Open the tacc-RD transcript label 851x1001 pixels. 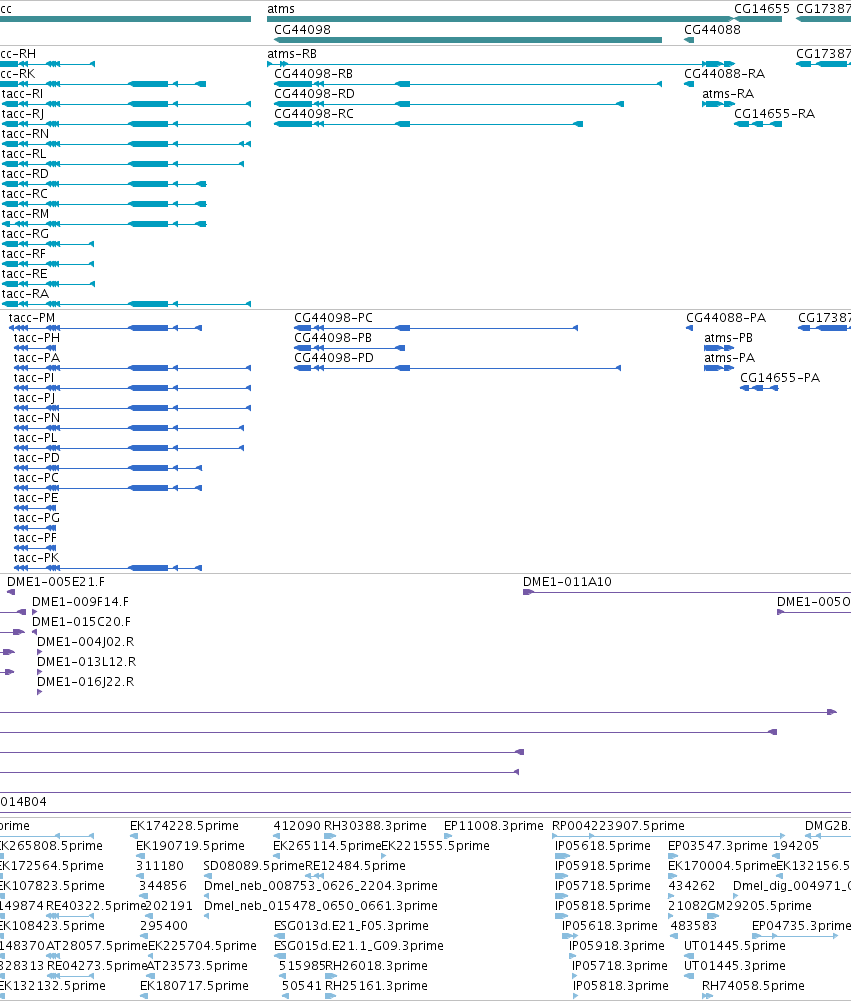25,174
